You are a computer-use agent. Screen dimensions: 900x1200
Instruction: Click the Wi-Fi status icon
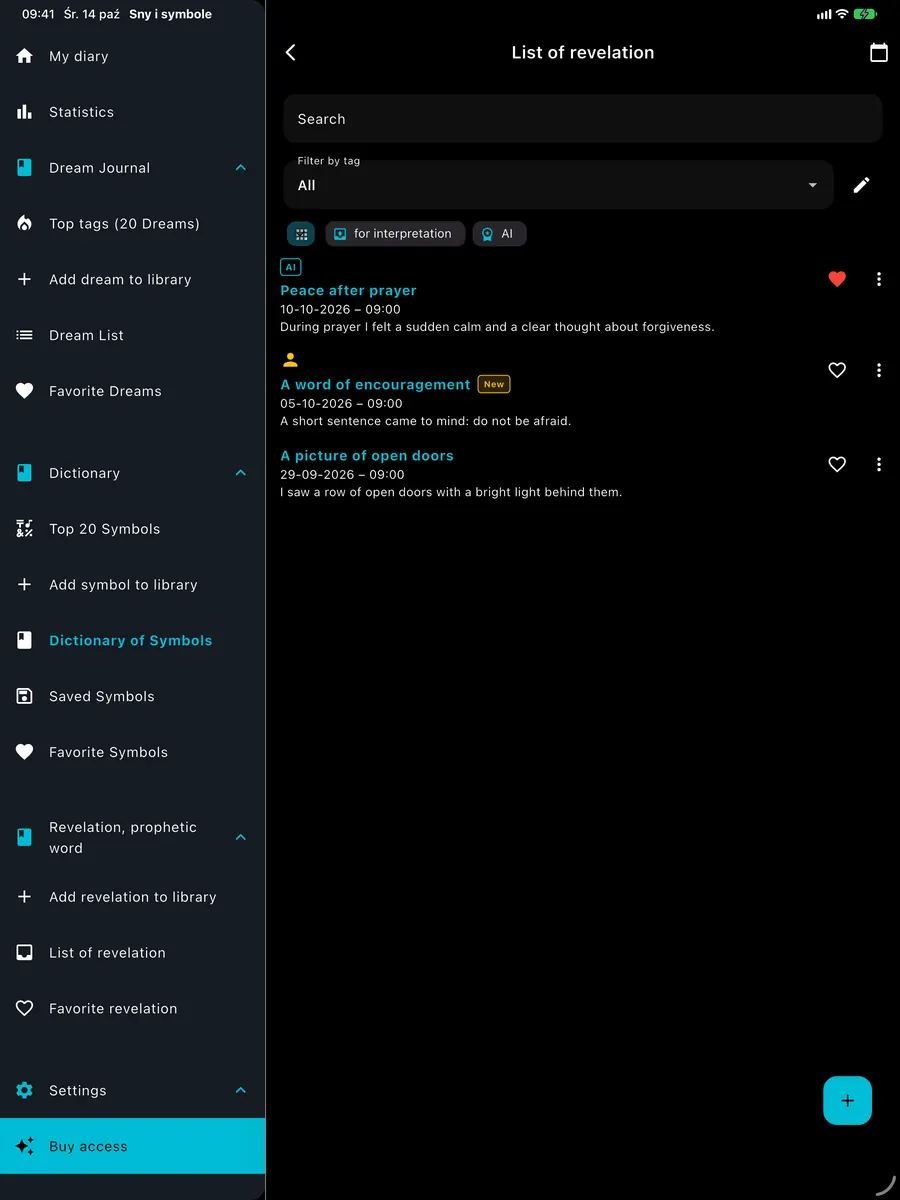point(842,14)
